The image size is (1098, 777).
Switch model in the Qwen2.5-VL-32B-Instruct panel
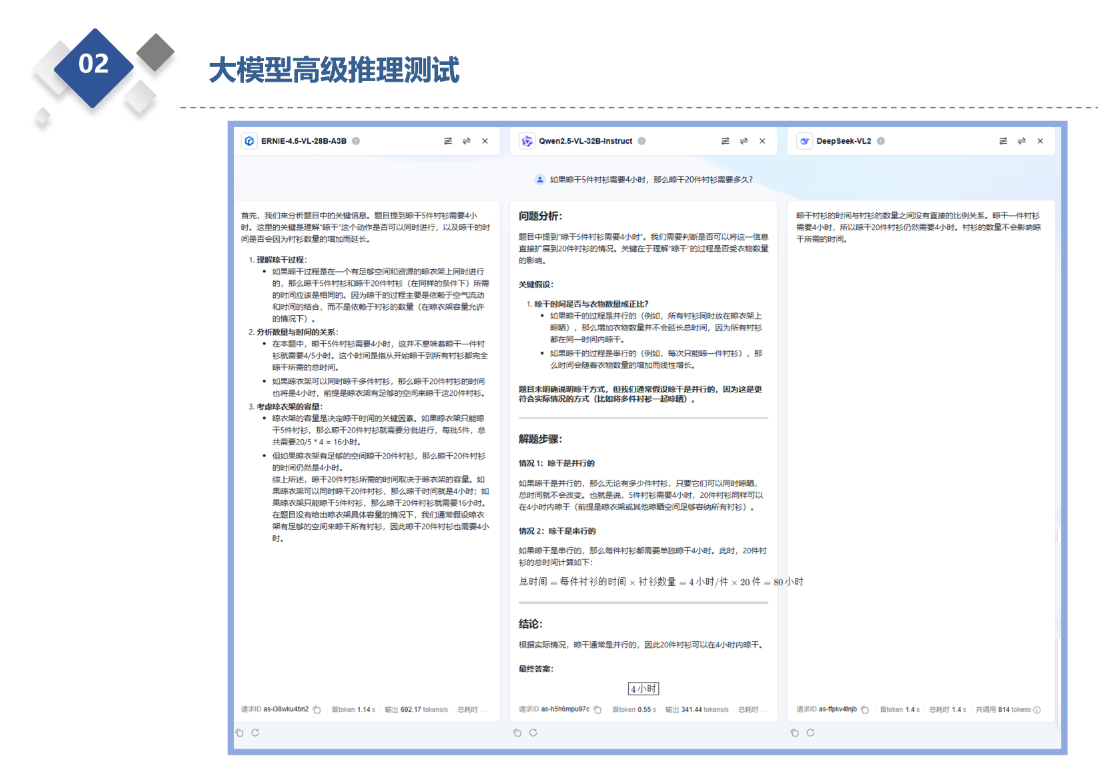(744, 142)
